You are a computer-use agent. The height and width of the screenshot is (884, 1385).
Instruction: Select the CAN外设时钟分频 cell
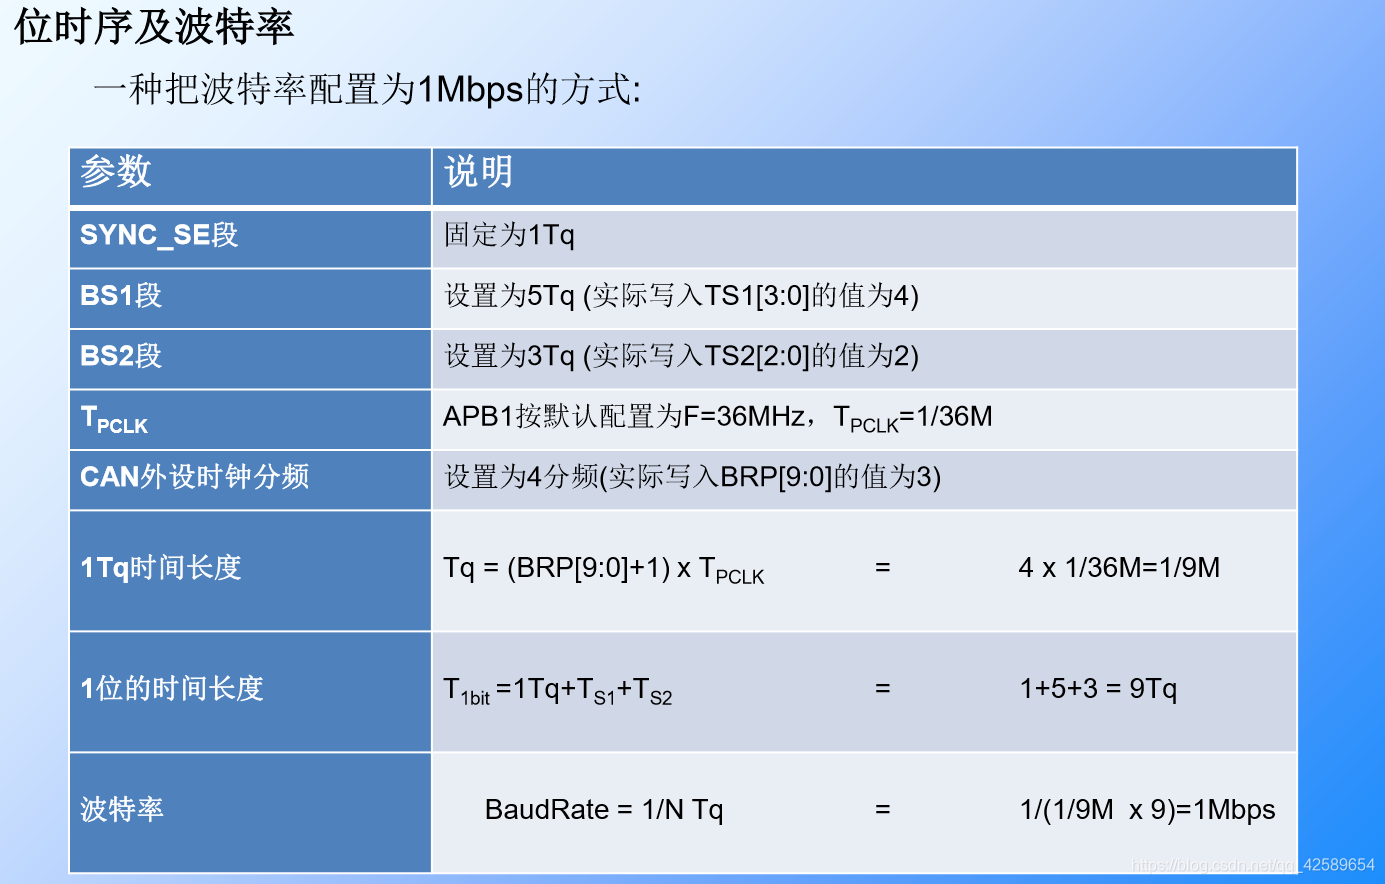pyautogui.click(x=250, y=480)
